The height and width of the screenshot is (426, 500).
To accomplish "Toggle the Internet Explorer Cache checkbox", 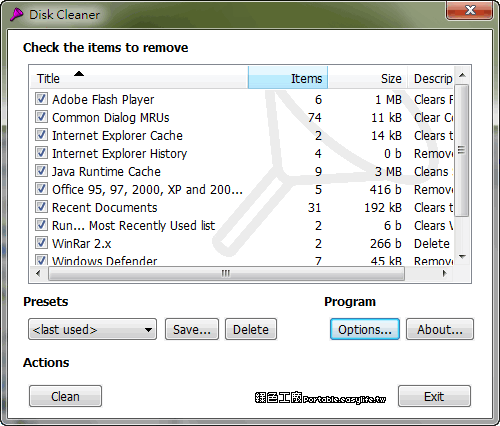I will (41, 135).
